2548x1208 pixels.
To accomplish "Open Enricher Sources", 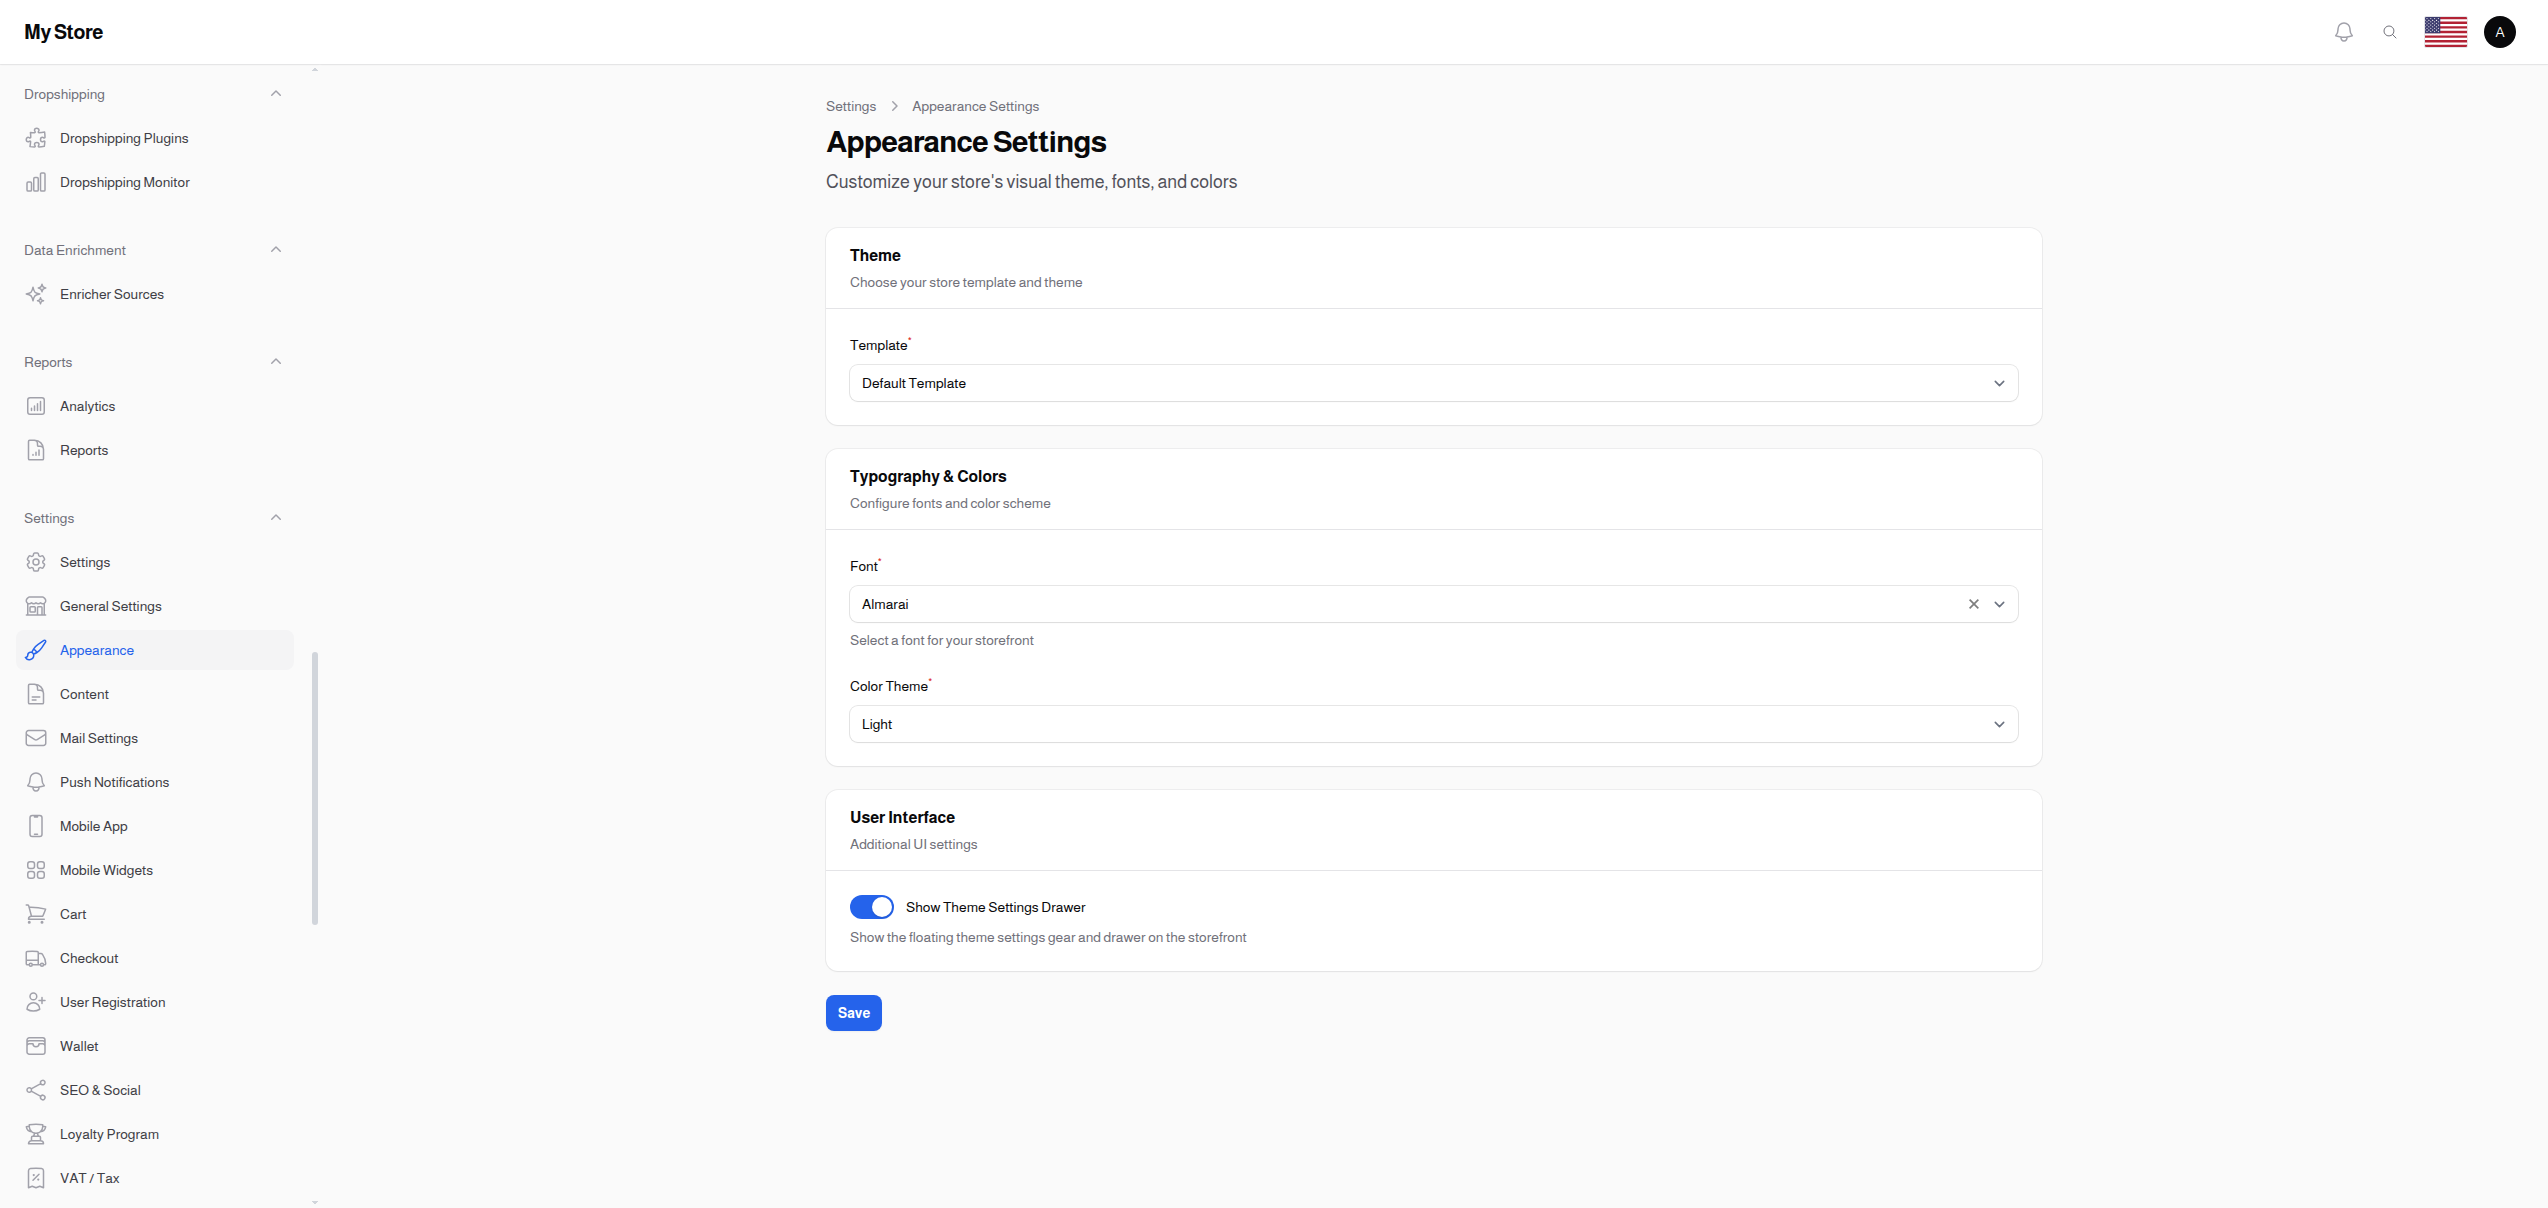I will (112, 294).
